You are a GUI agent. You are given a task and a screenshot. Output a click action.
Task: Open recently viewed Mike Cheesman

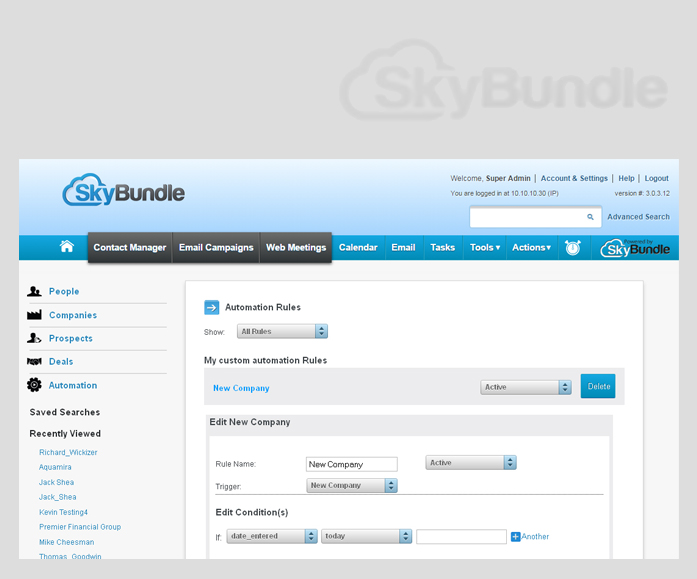click(67, 542)
